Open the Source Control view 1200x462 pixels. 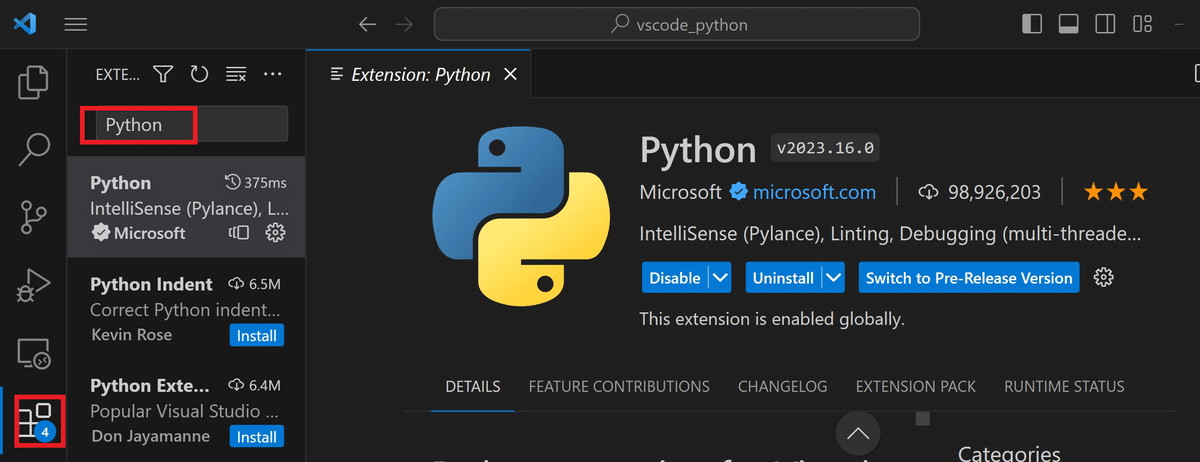pyautogui.click(x=34, y=217)
